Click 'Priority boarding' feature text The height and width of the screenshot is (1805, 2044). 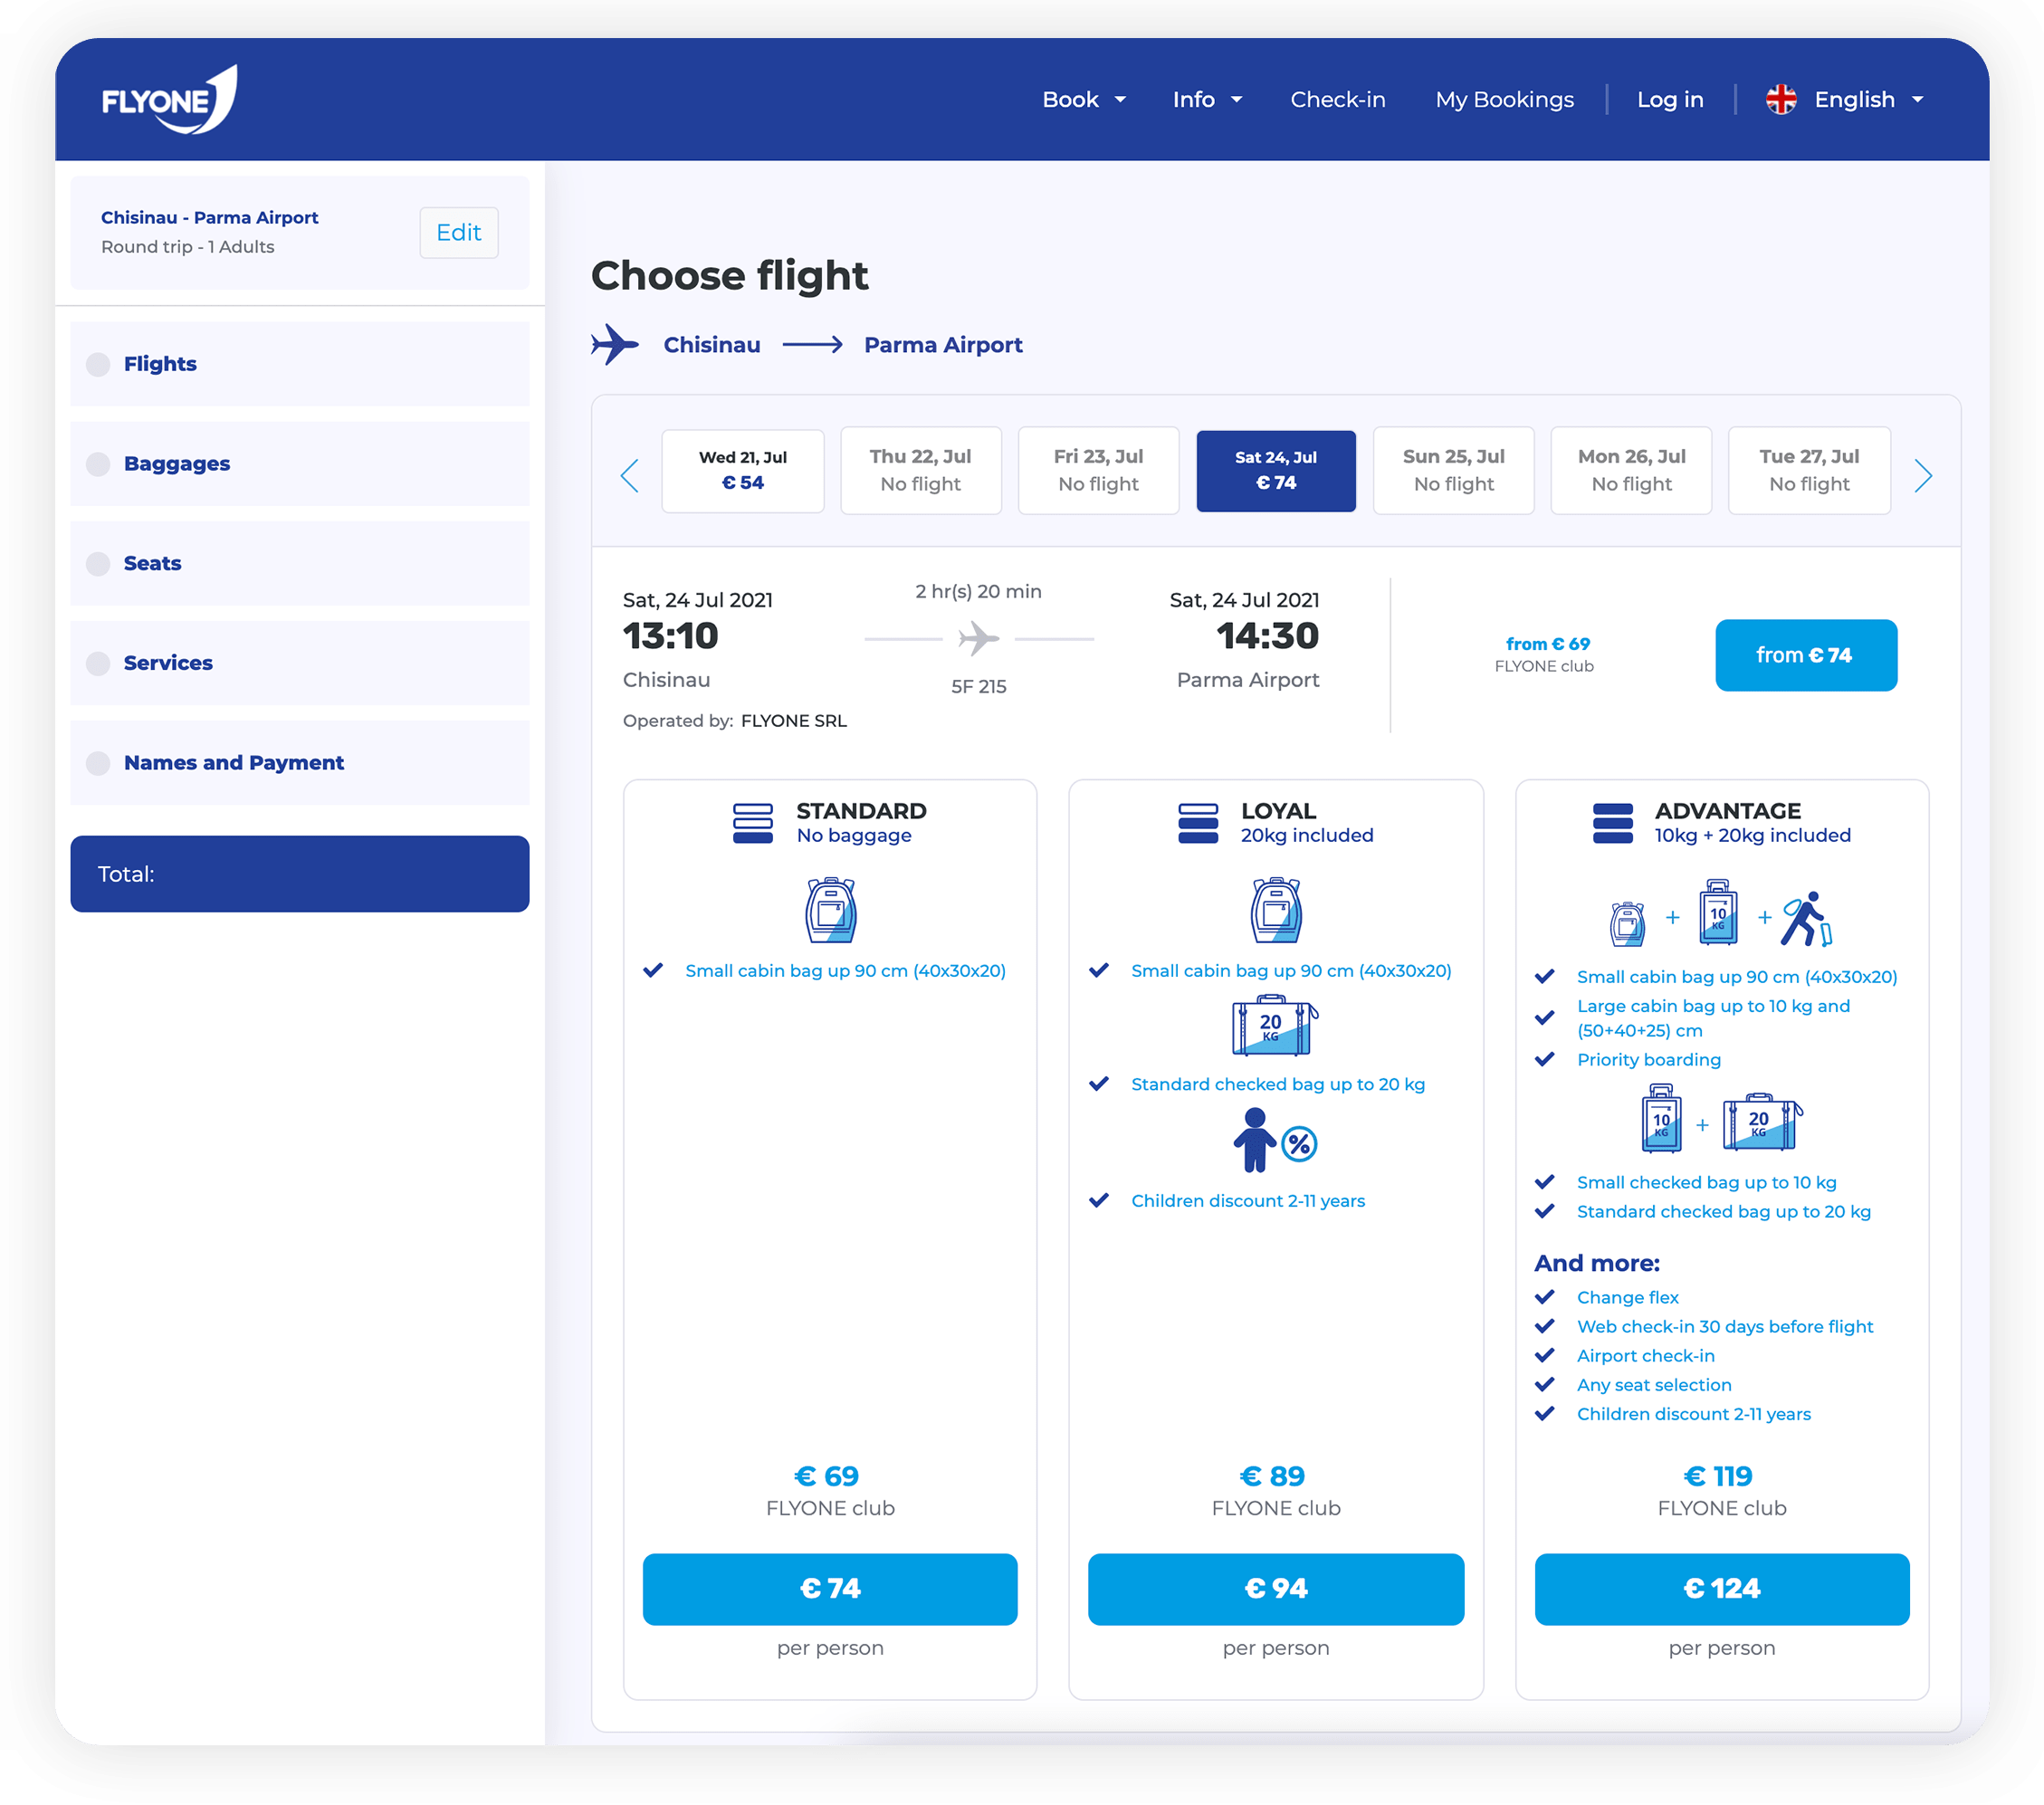tap(1648, 1059)
